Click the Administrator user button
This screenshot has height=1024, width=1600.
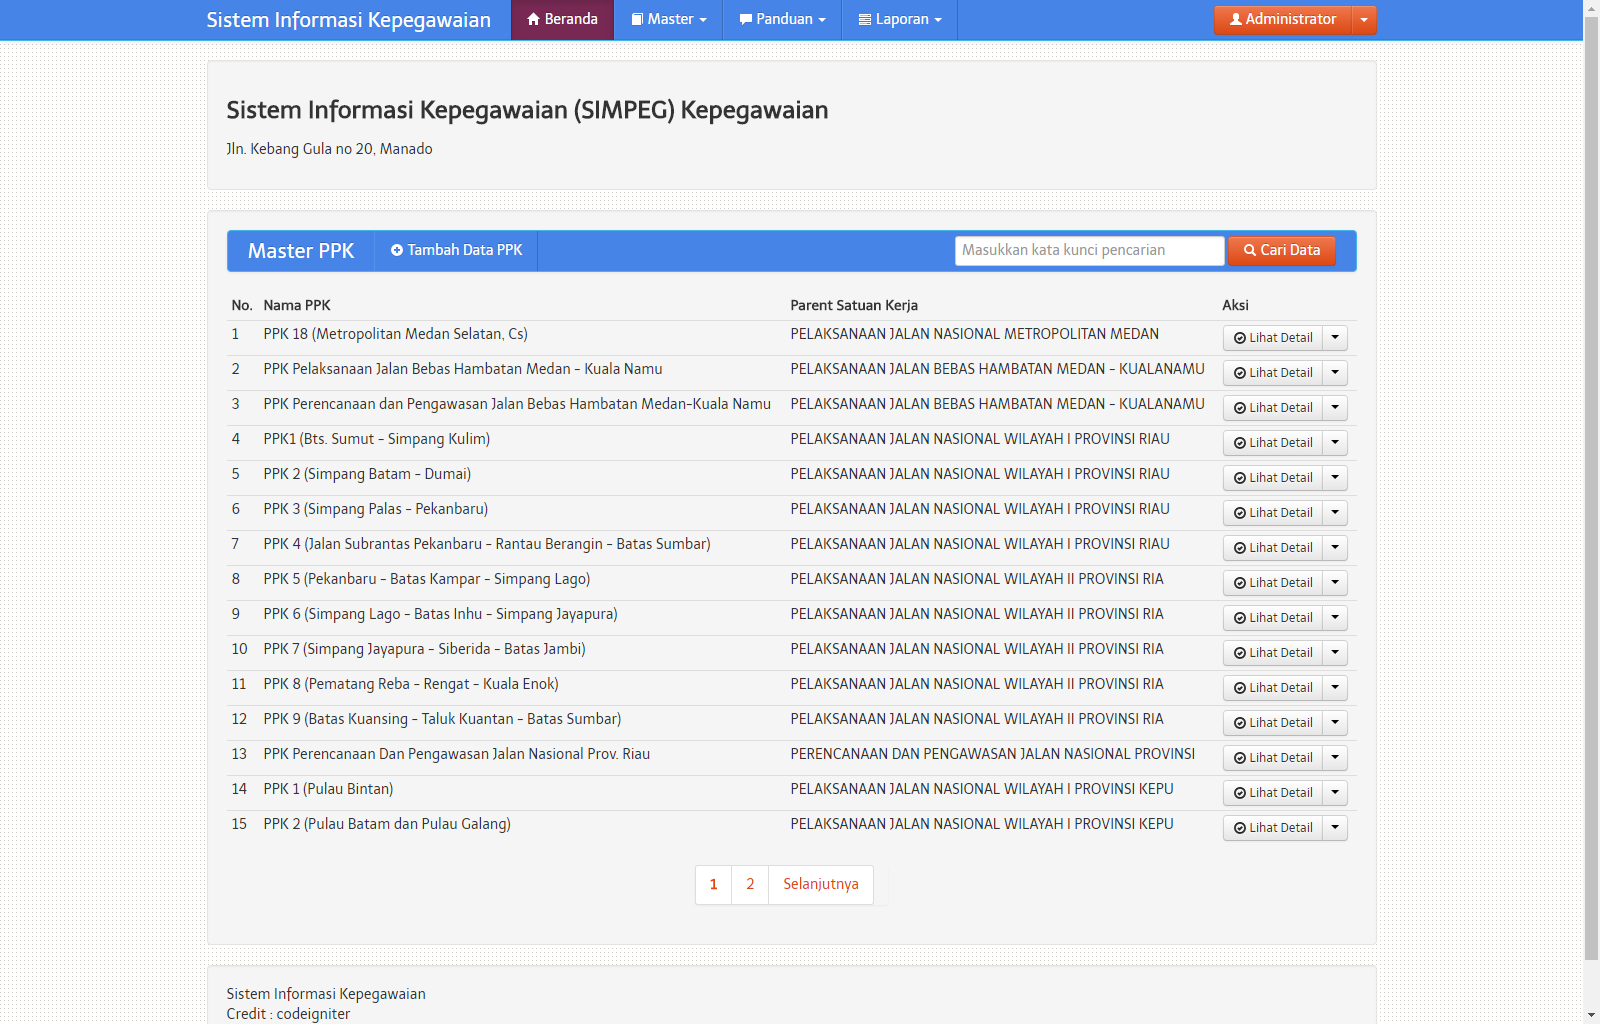[1282, 20]
